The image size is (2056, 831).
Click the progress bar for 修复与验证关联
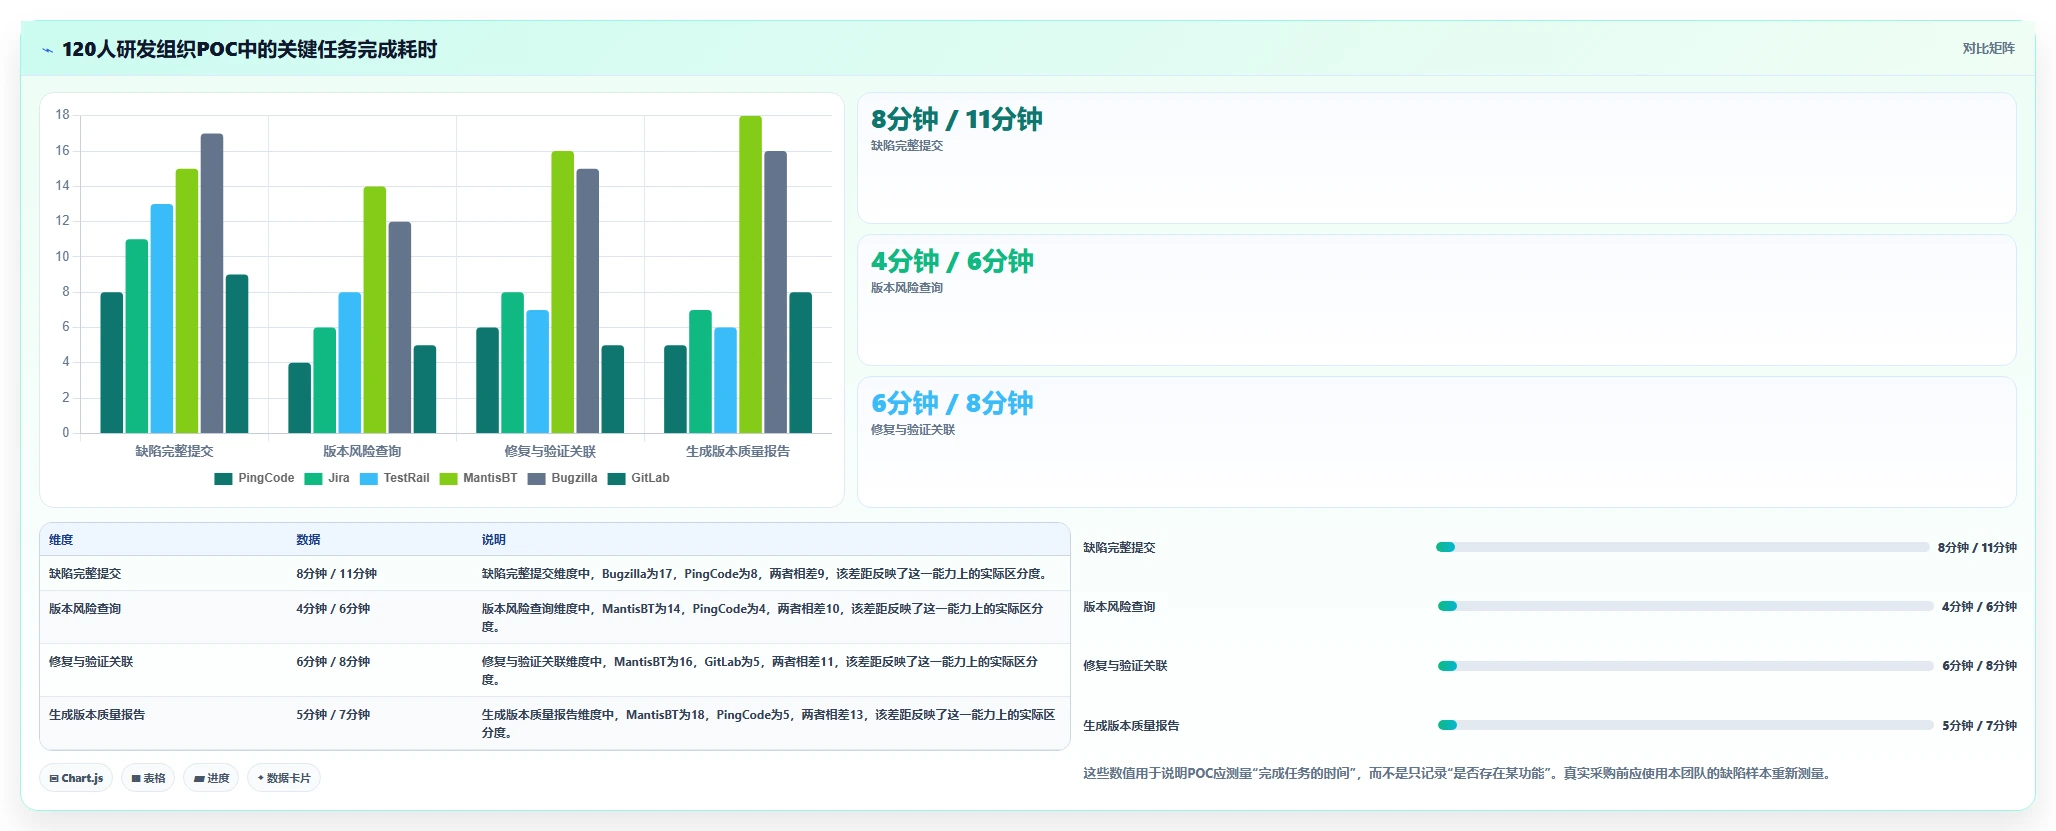point(1685,665)
